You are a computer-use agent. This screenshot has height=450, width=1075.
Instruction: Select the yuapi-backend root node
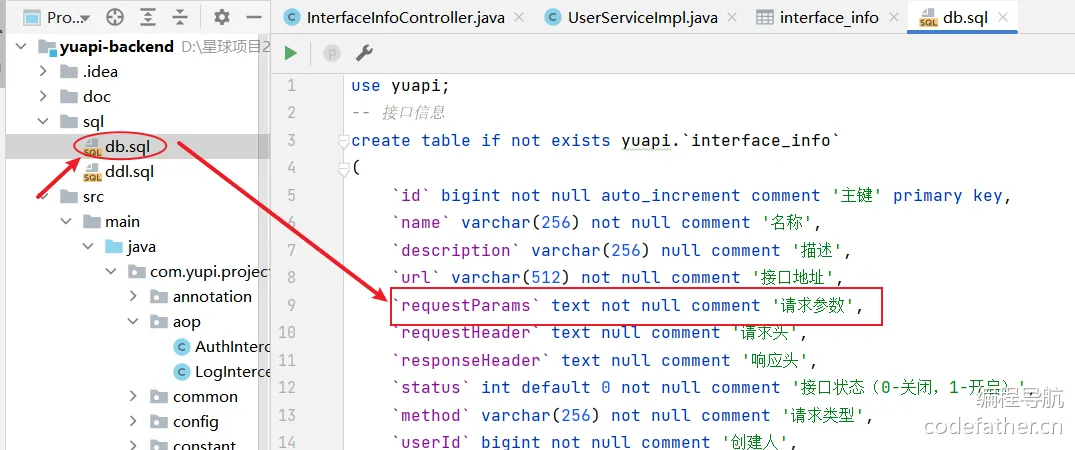117,47
